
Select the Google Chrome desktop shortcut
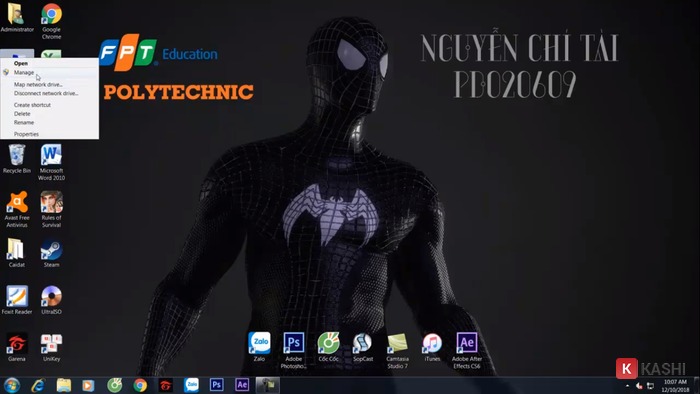[x=51, y=21]
